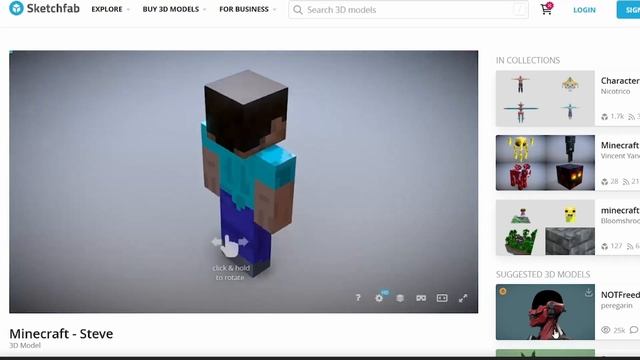Viewport: 640px width, 360px height.
Task: Open the viewer settings gear
Action: [379, 298]
